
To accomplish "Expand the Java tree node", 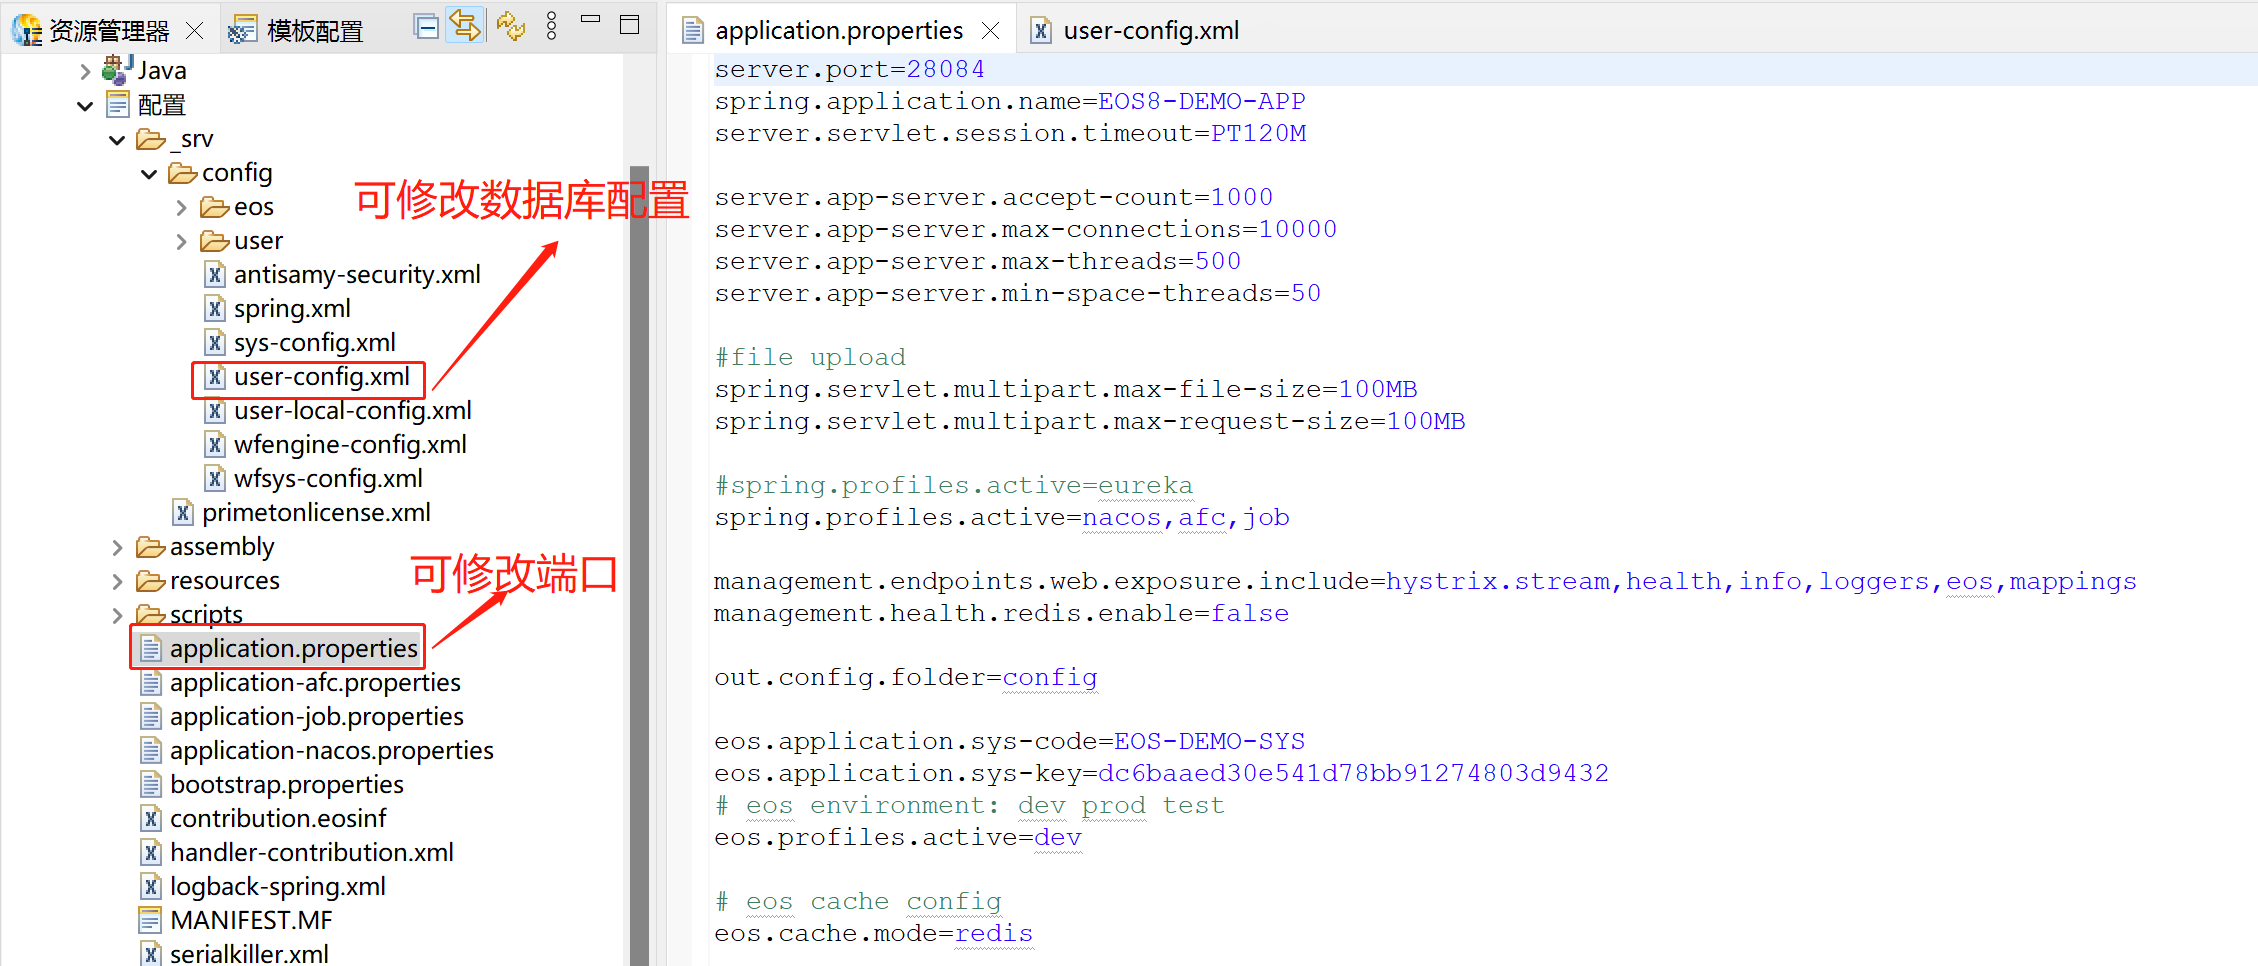I will [x=85, y=71].
